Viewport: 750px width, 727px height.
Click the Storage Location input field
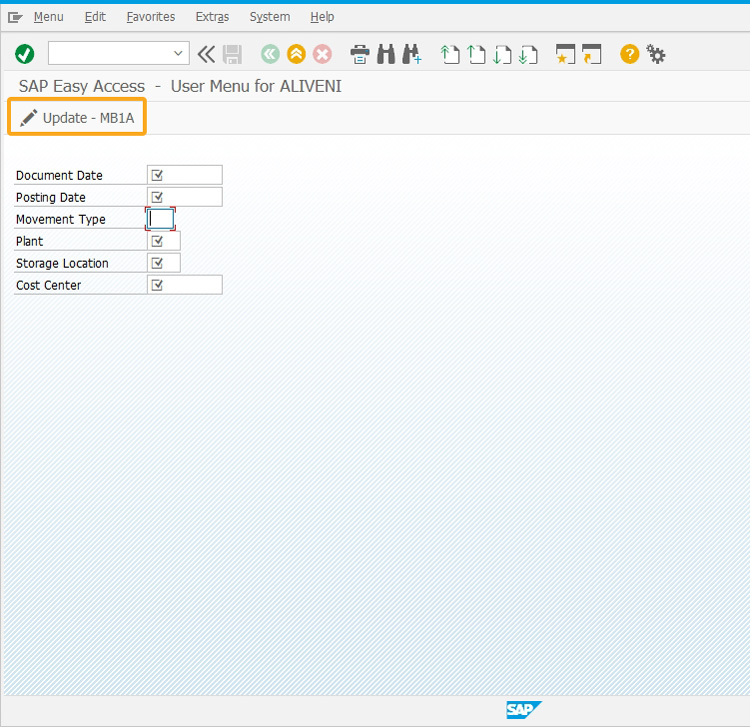[x=164, y=263]
